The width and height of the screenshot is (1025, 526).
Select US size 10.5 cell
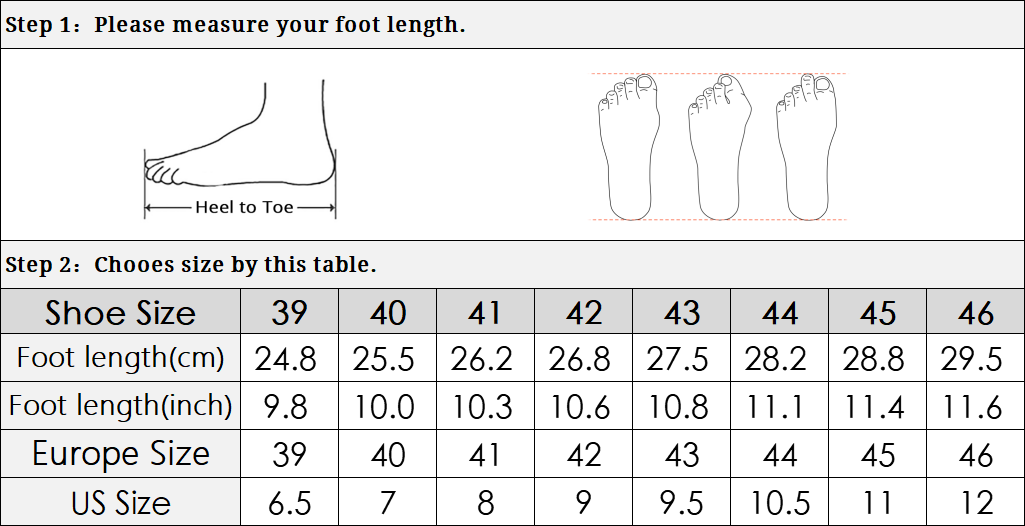[780, 502]
